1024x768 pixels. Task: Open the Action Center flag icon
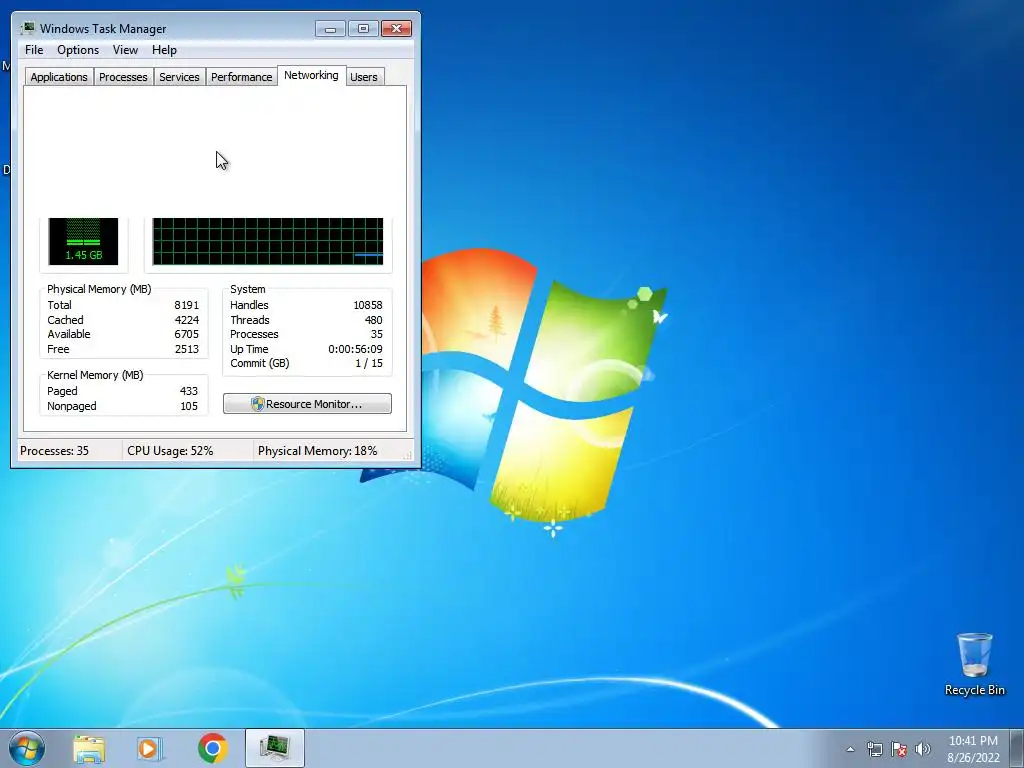(899, 749)
